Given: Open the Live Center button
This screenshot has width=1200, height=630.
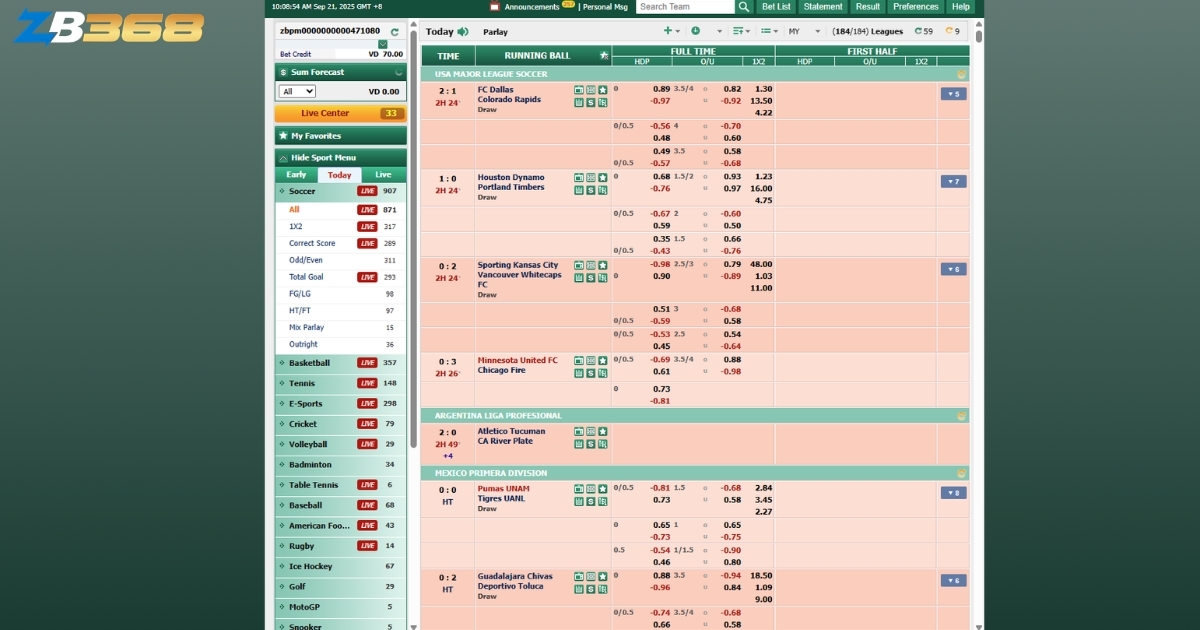Looking at the screenshot, I should point(340,113).
